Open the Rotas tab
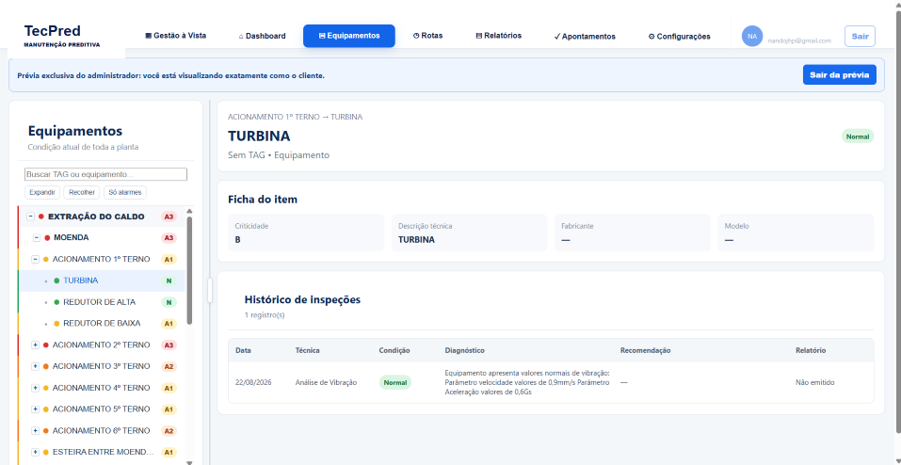Viewport: 901px width, 465px height. [428, 36]
